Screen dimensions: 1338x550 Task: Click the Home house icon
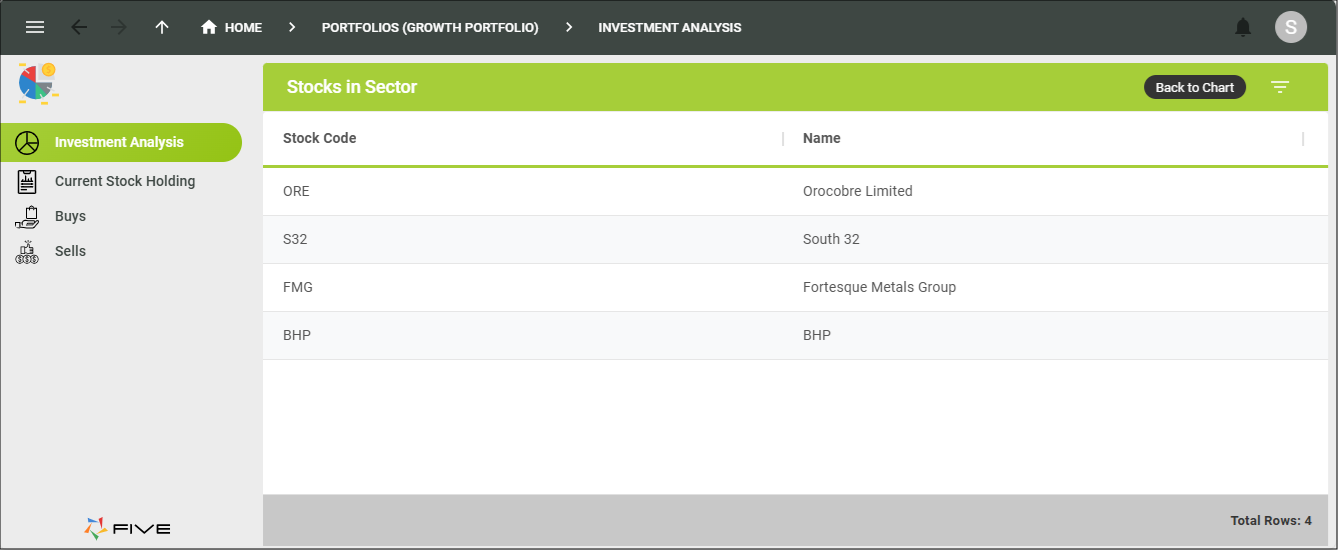[x=209, y=27]
